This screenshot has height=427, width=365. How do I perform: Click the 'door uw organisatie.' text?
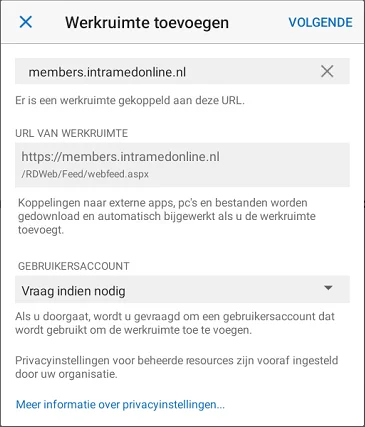coord(66,374)
